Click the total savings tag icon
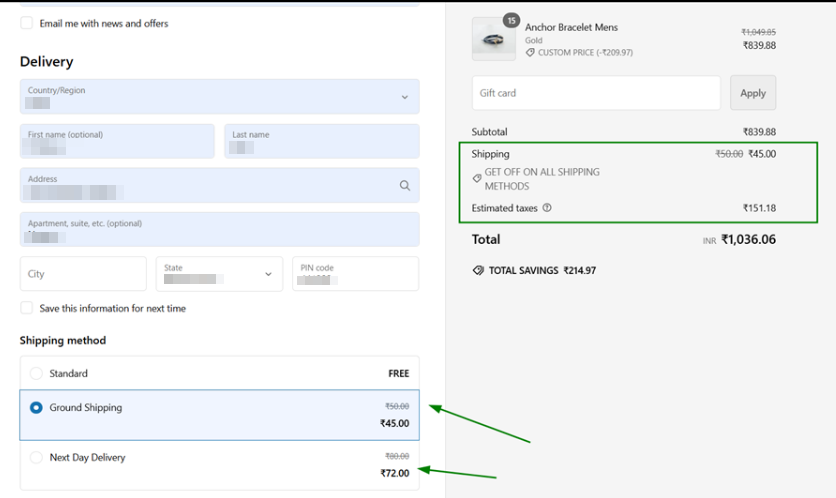 click(x=478, y=270)
